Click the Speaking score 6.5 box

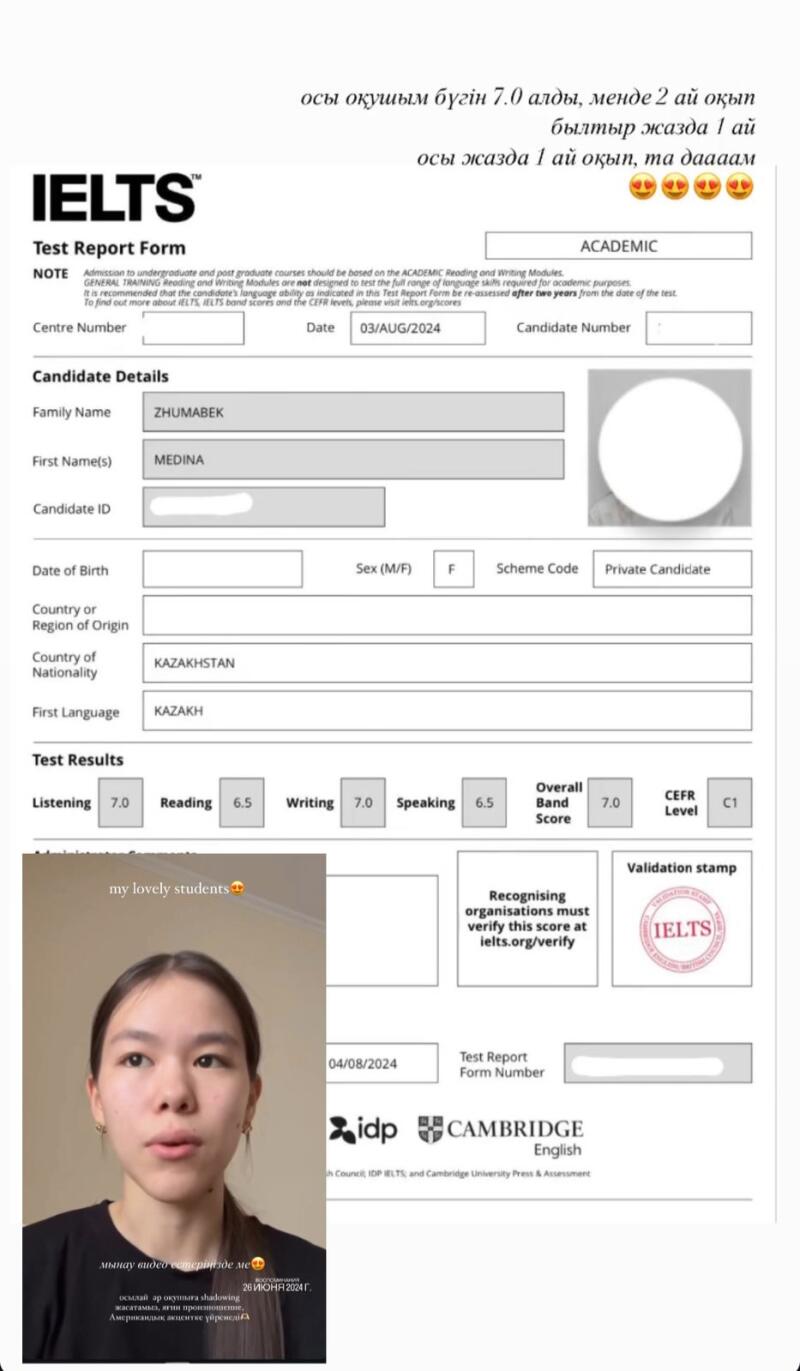click(x=484, y=802)
